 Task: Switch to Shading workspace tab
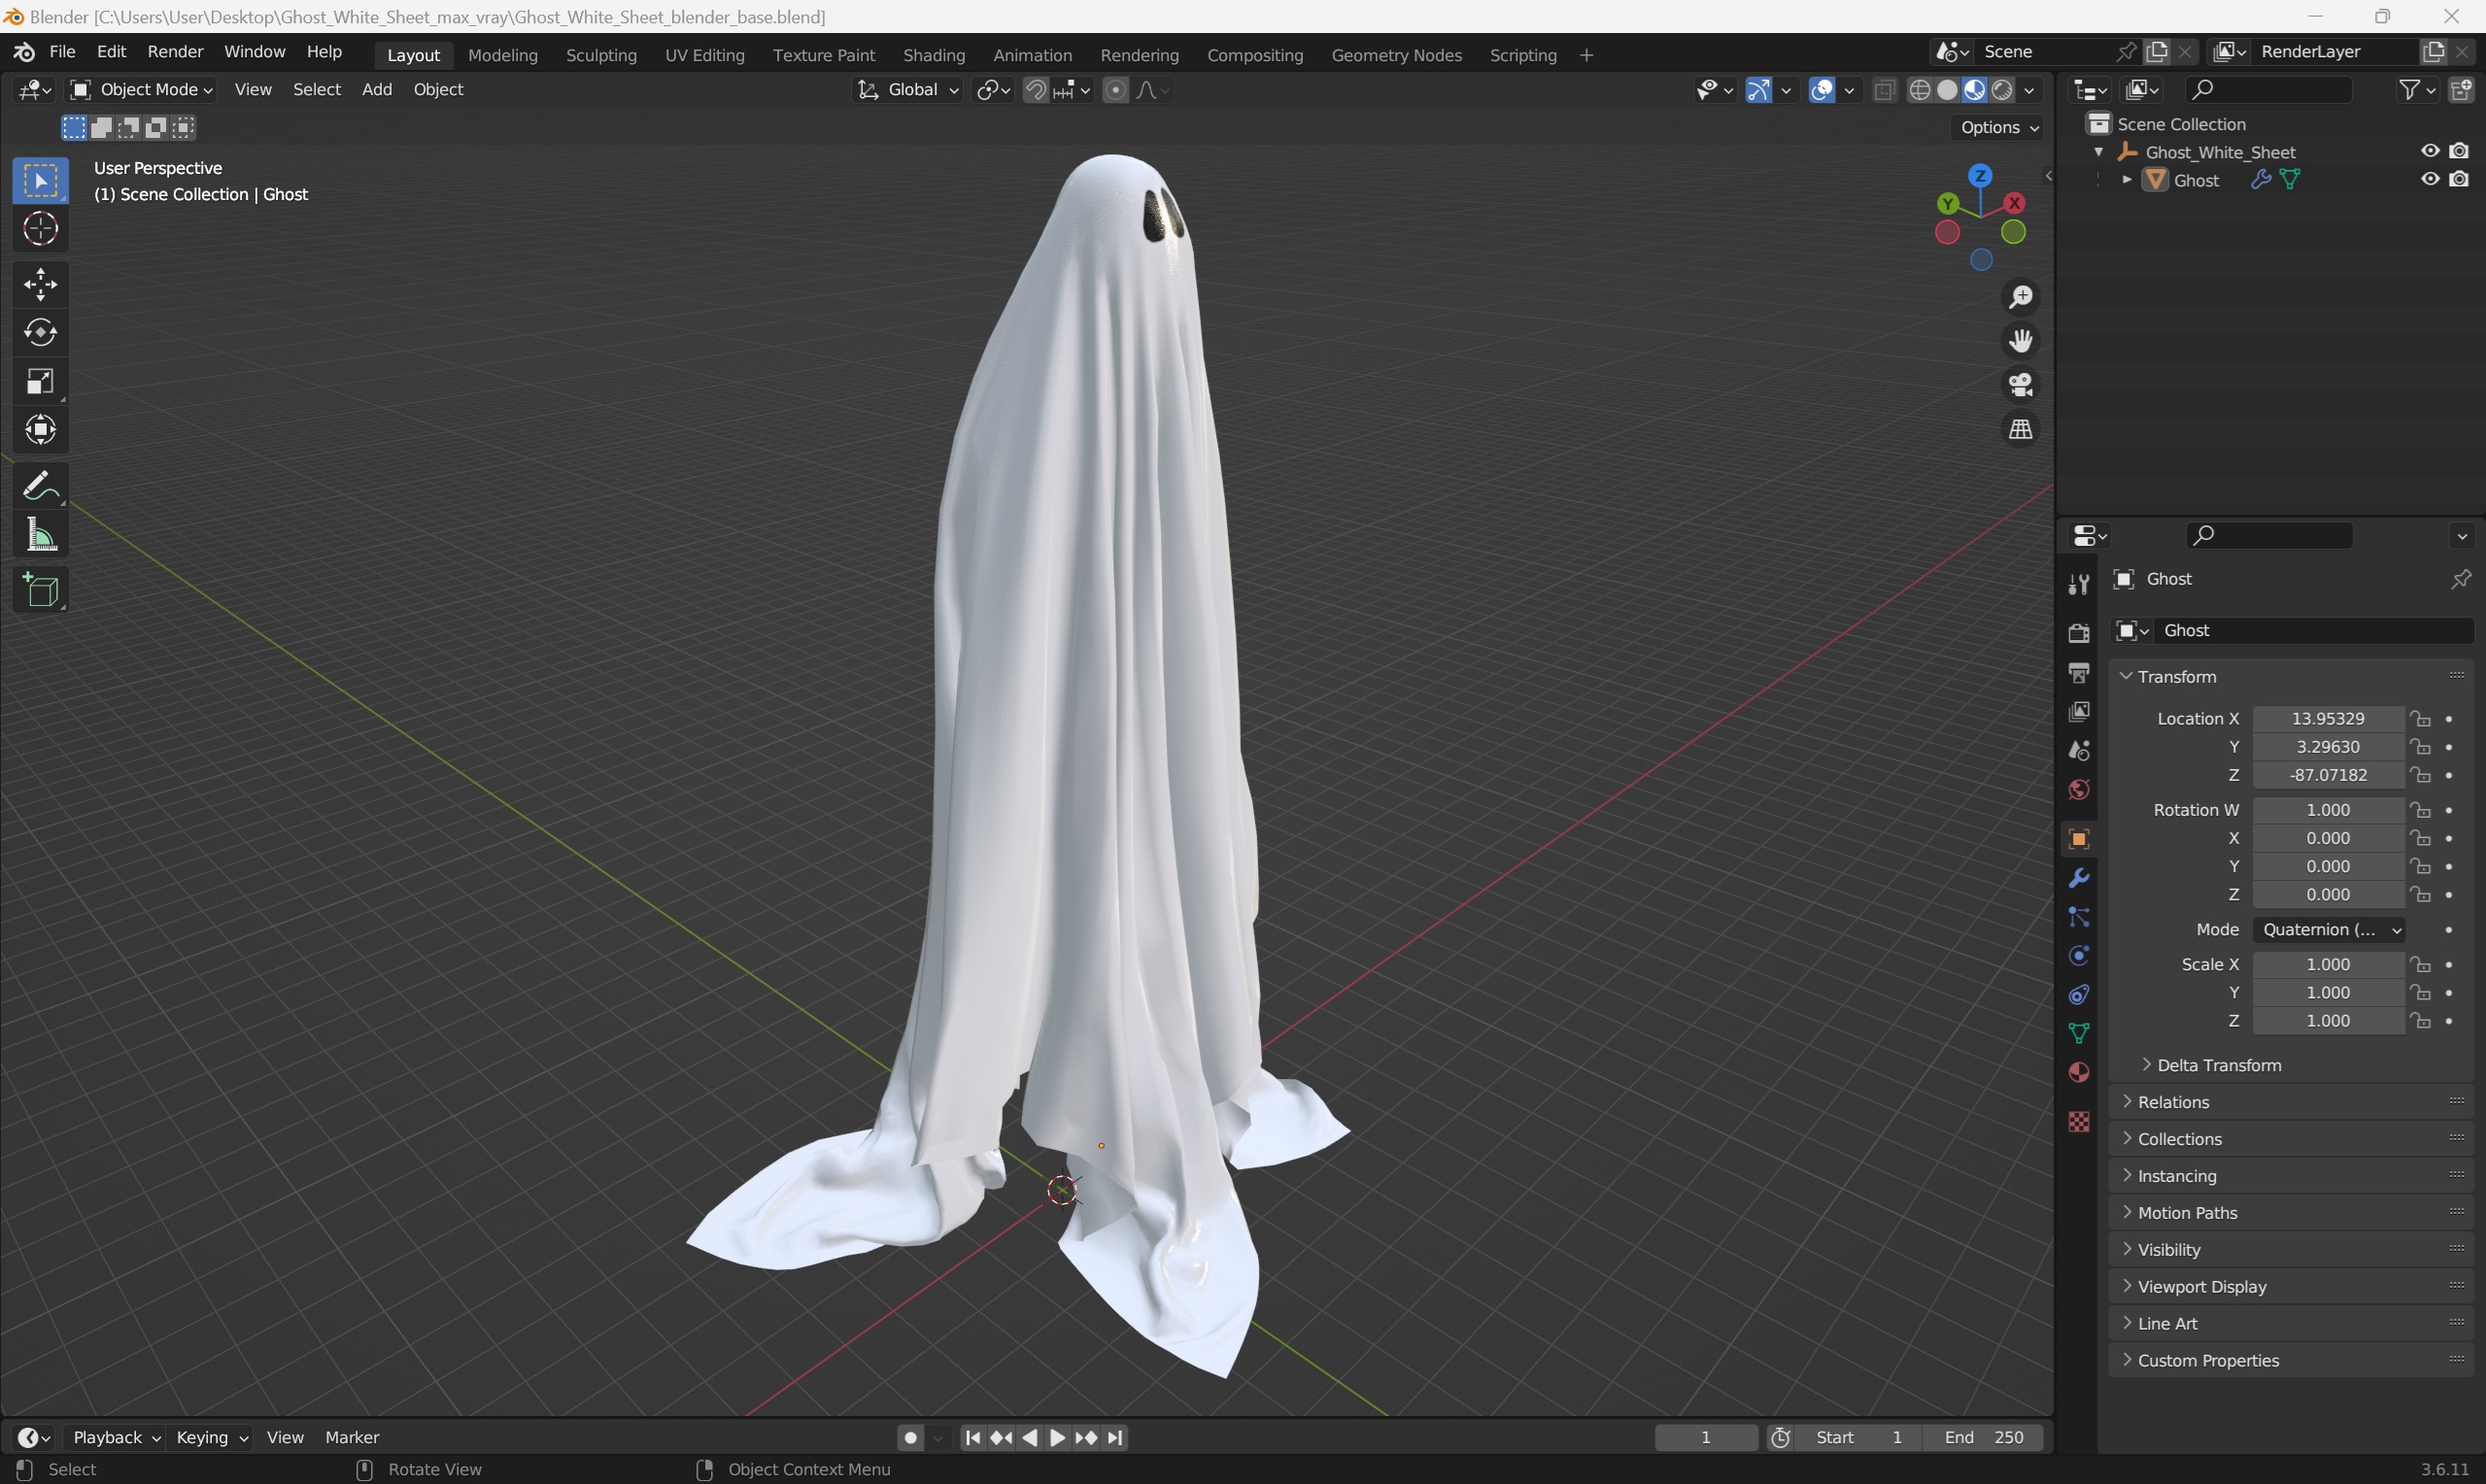click(934, 55)
